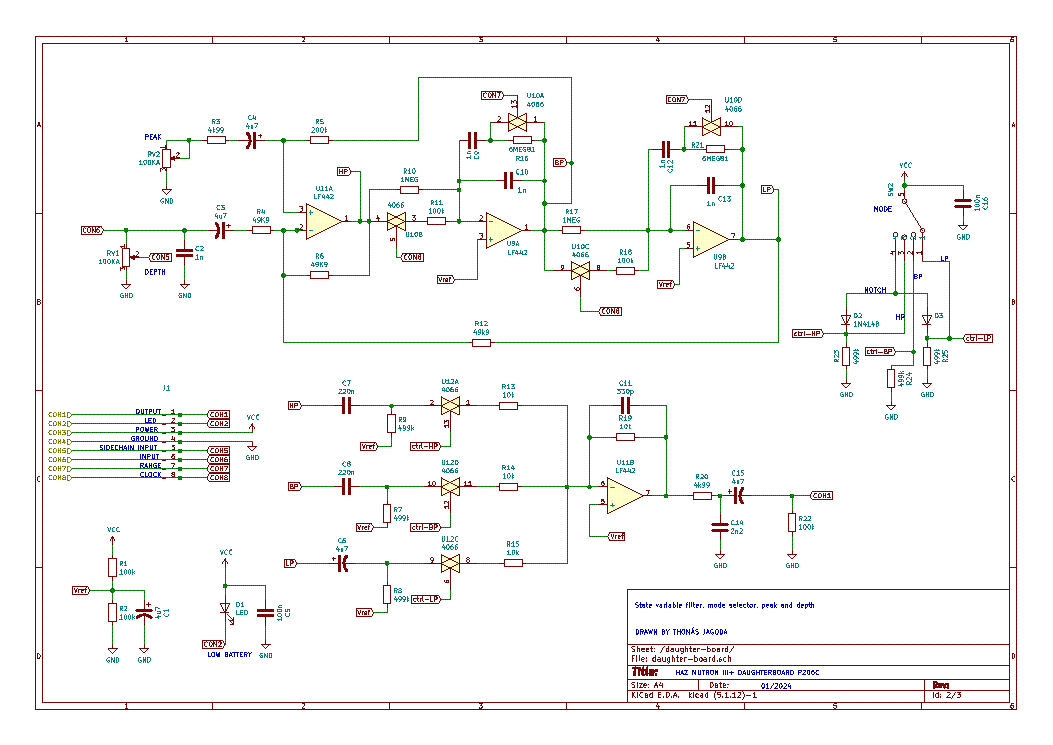The width and height of the screenshot is (1053, 745).
Task: Select the blue PEAK annotation text
Action: click(153, 137)
